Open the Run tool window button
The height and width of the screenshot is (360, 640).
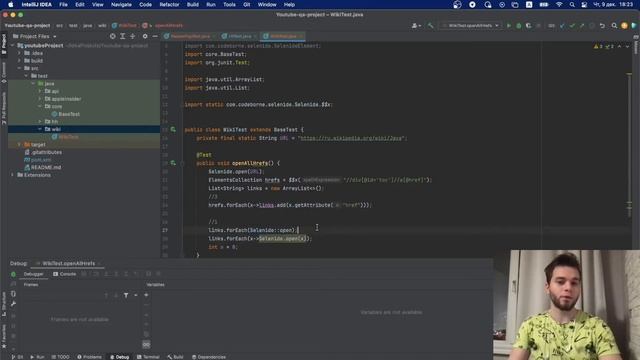tap(38, 357)
